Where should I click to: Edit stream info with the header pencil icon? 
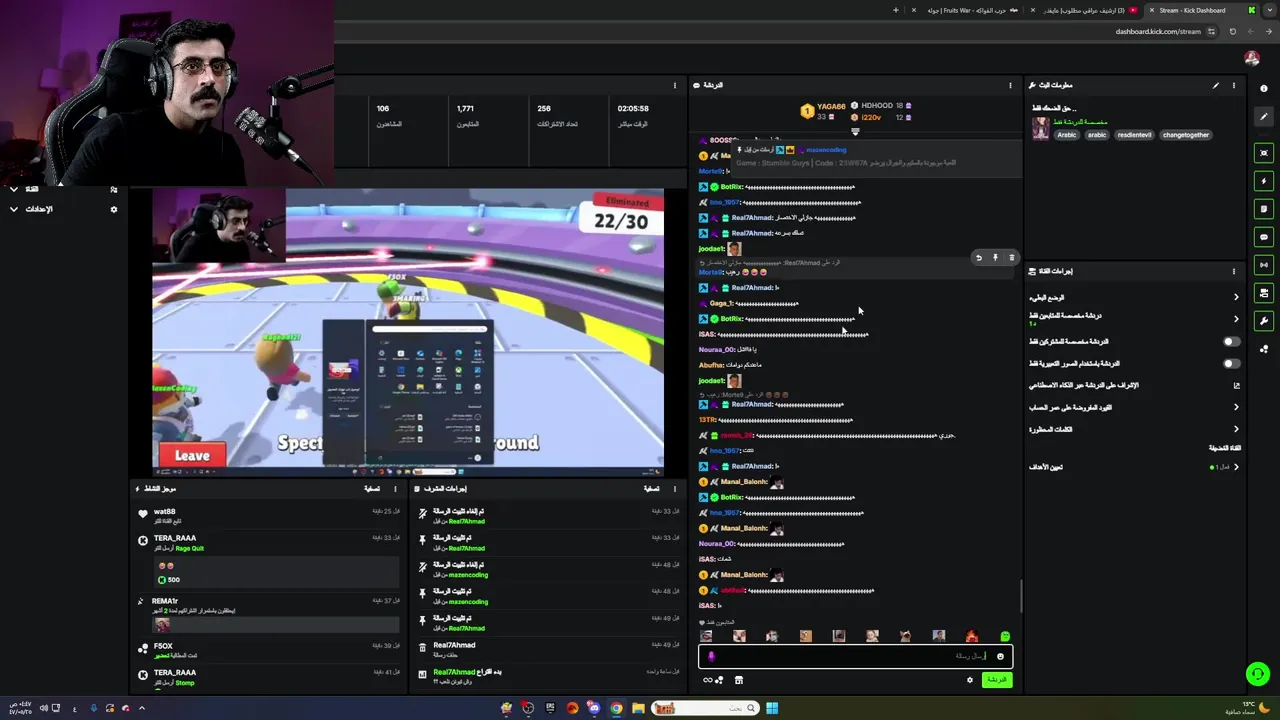tap(1216, 86)
